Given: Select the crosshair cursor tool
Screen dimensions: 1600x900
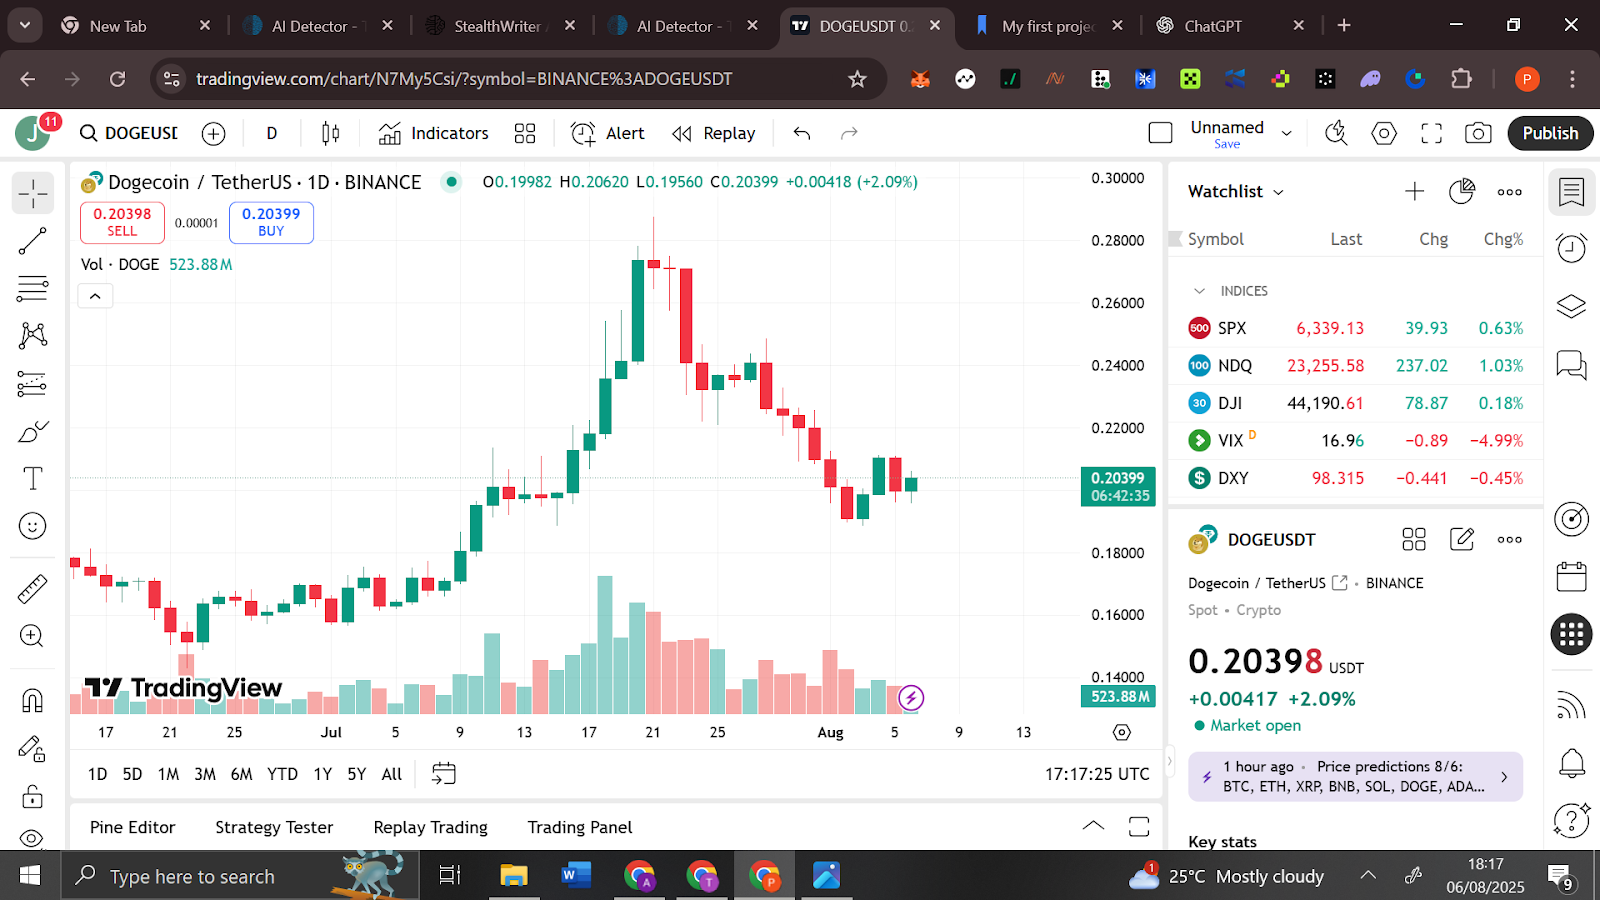Looking at the screenshot, I should 33,193.
